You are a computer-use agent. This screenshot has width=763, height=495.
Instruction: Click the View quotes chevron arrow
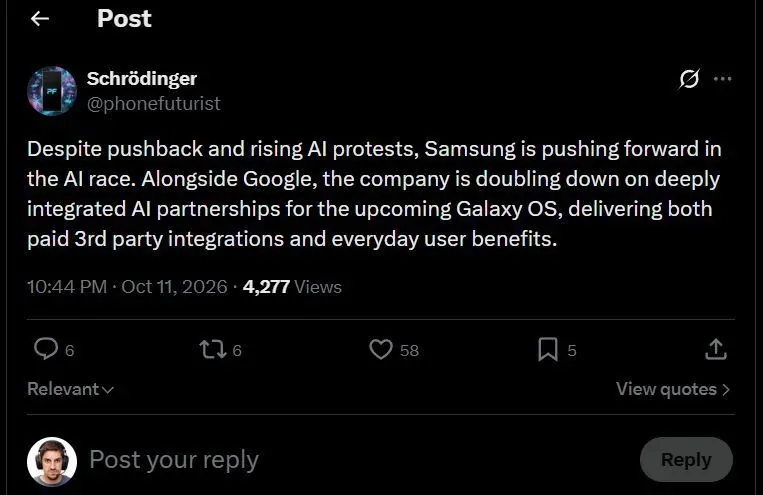tap(726, 389)
